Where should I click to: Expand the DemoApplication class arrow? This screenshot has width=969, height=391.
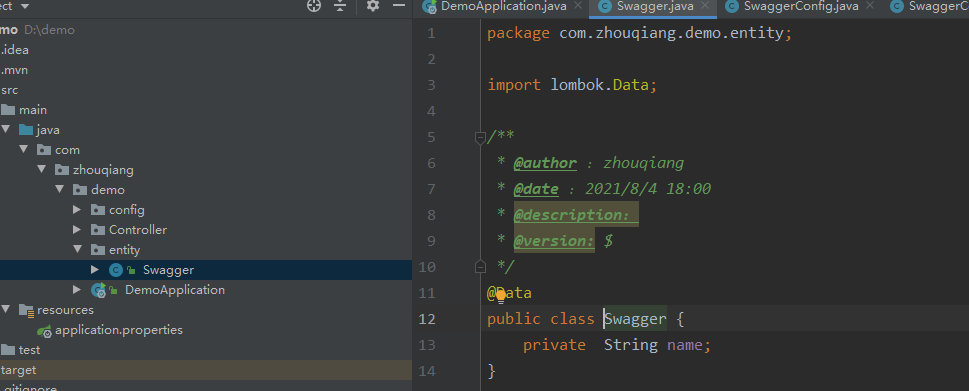[77, 289]
